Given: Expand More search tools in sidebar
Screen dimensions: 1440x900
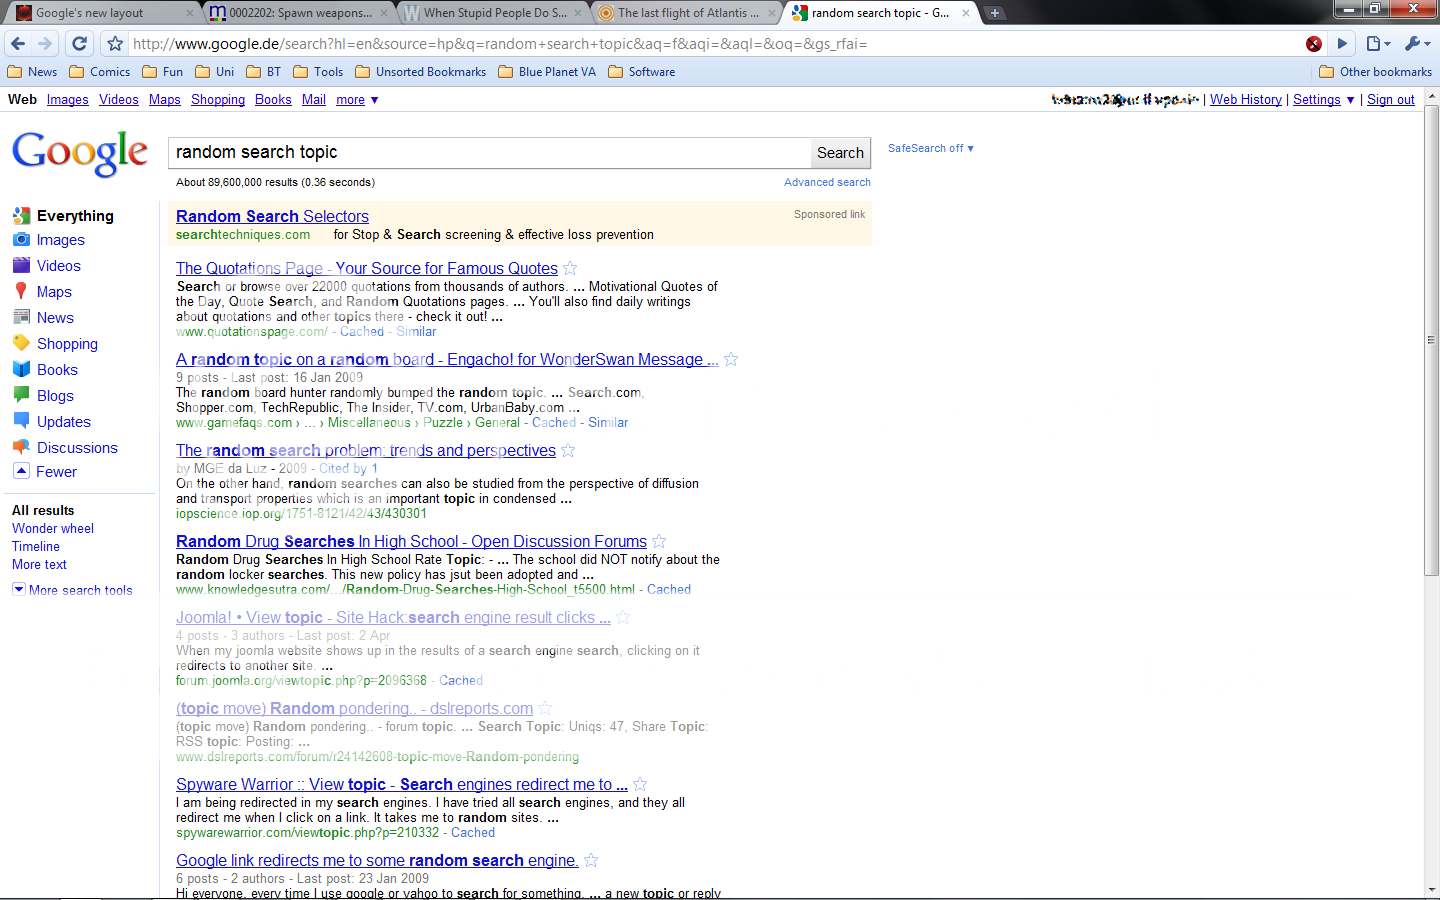Looking at the screenshot, I should click(72, 590).
